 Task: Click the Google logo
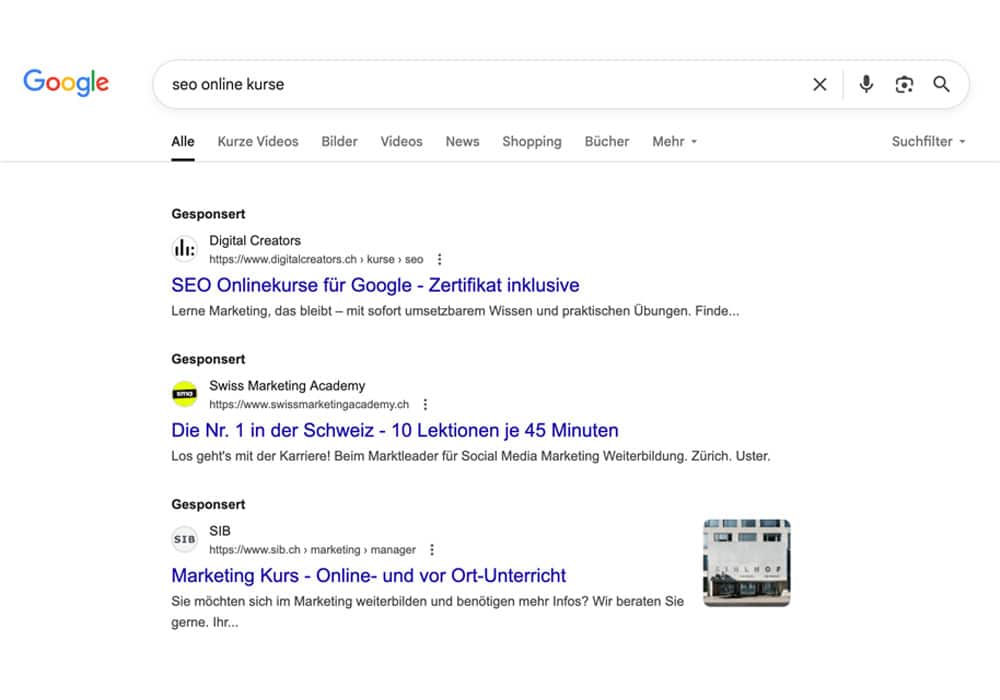(65, 83)
